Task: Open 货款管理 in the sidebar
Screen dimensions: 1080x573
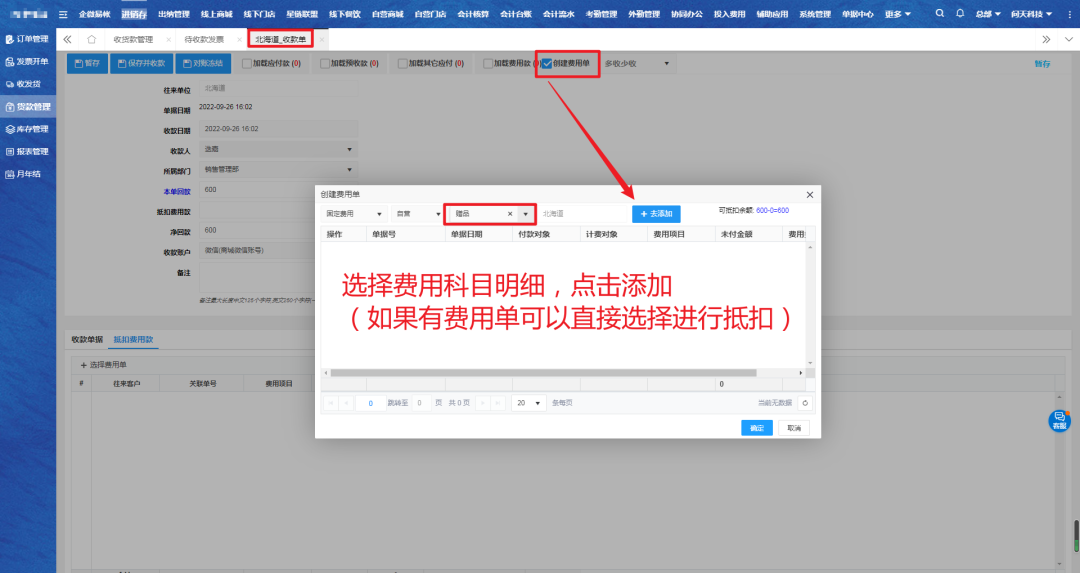Action: tap(28, 107)
